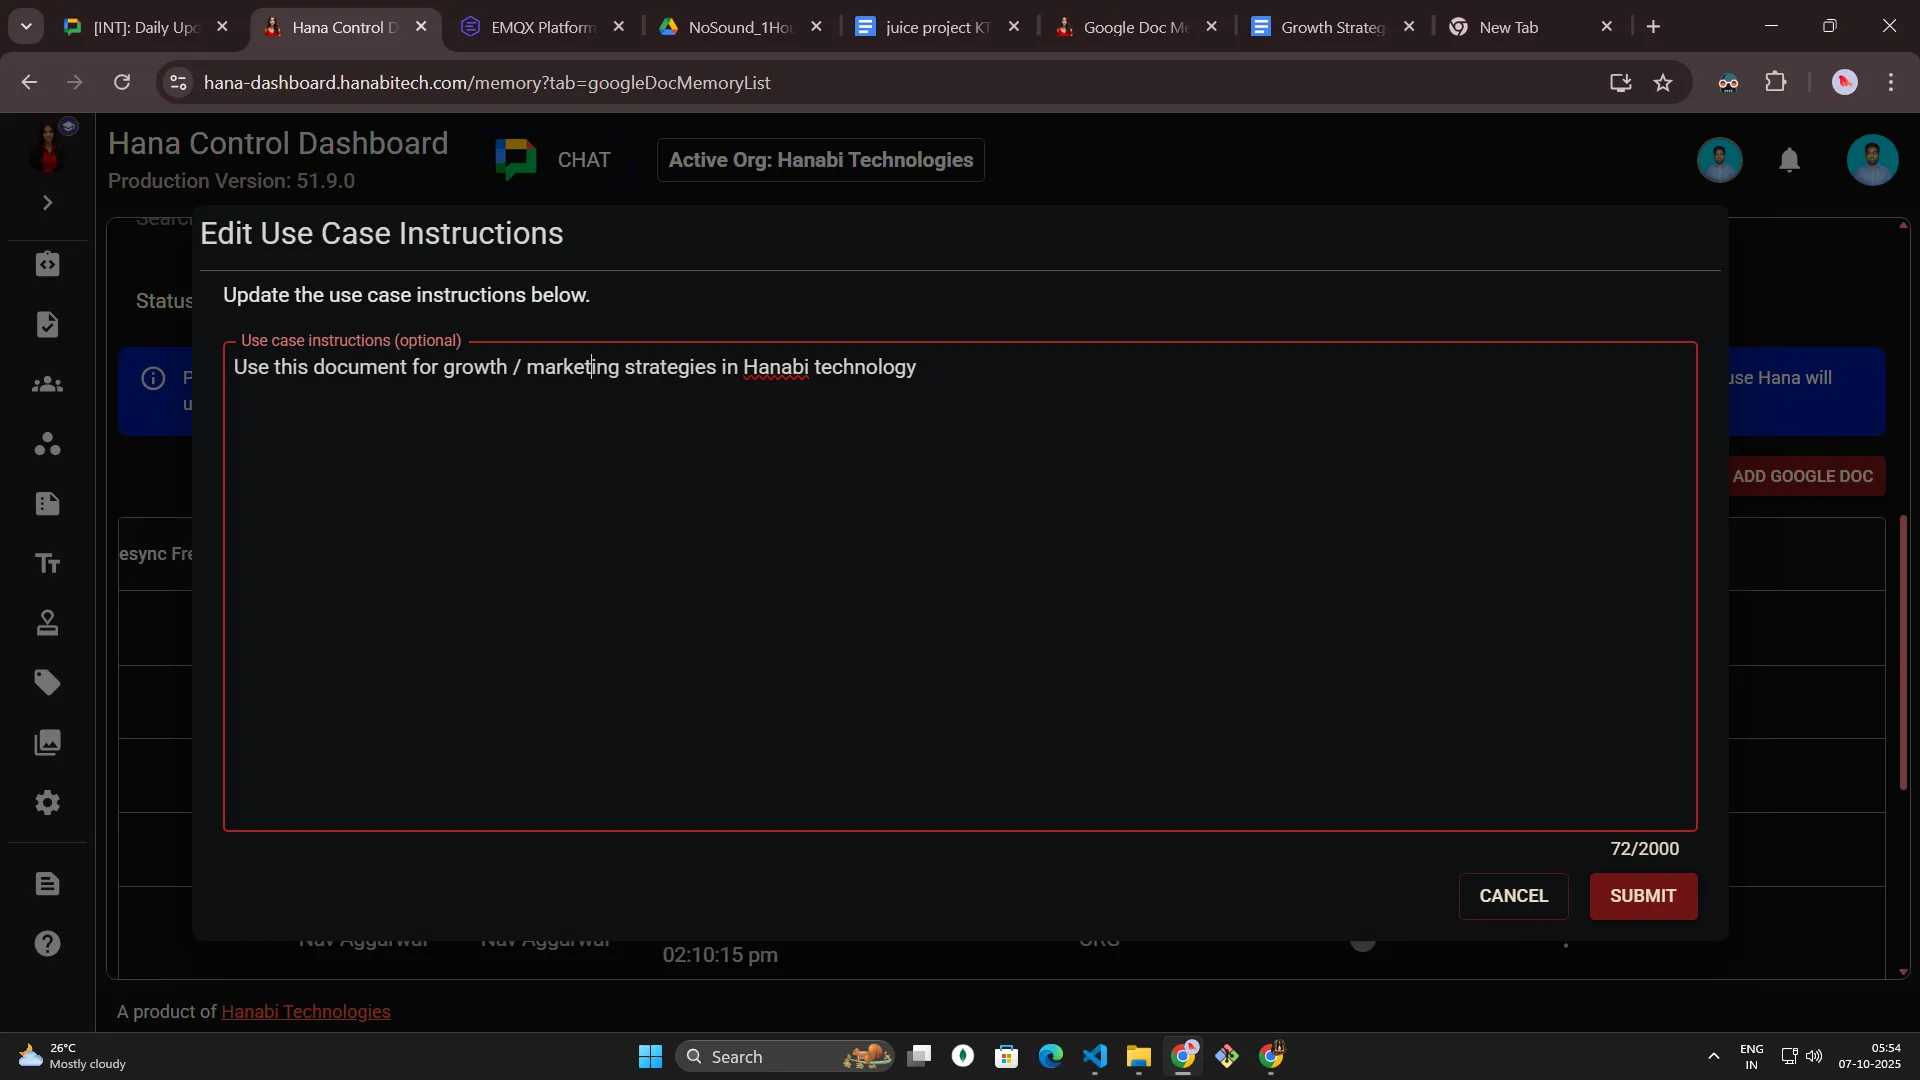Click the help question mark icon
This screenshot has height=1080, width=1920.
click(x=47, y=943)
